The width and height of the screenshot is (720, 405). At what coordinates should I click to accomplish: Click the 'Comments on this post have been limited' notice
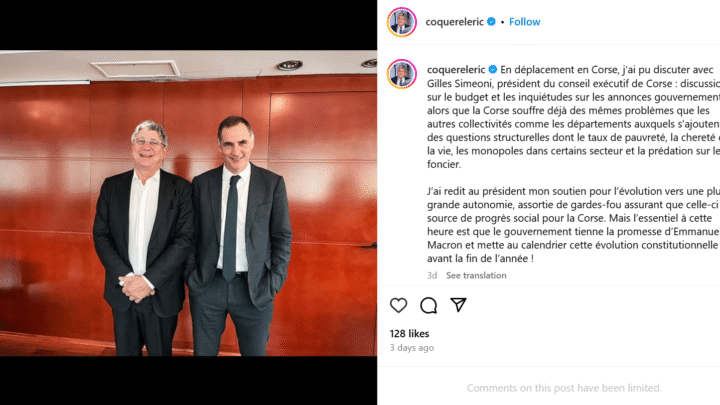(x=564, y=388)
